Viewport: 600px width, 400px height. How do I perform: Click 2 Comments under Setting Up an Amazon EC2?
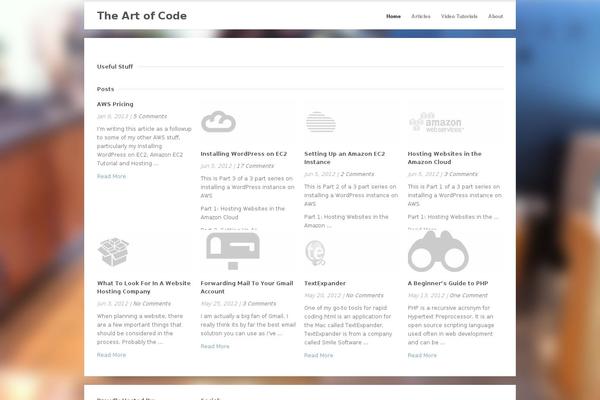[357, 174]
